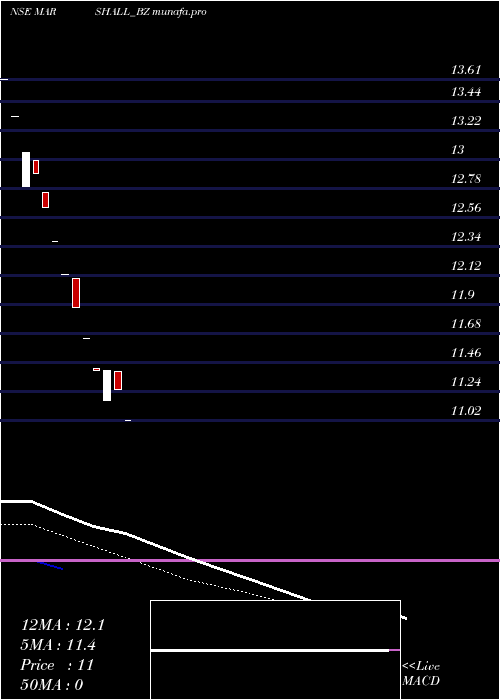Click the red candle beside the 11.24 white candle
This screenshot has width=500, height=700.
pyautogui.click(x=118, y=380)
